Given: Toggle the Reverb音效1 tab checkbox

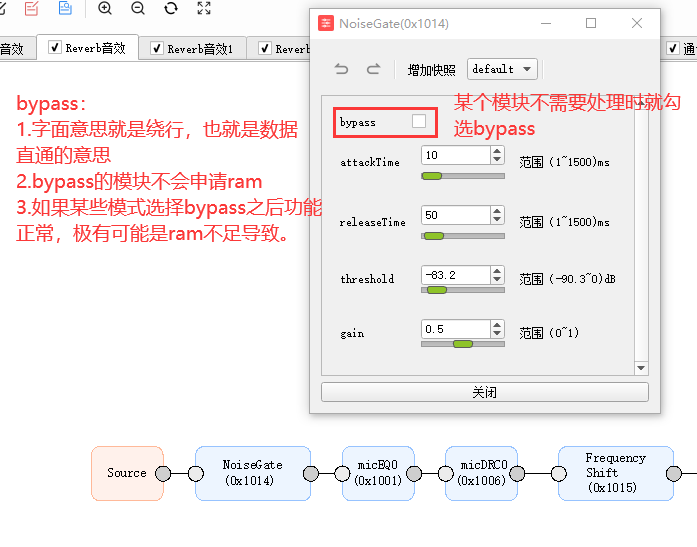Looking at the screenshot, I should [x=156, y=48].
